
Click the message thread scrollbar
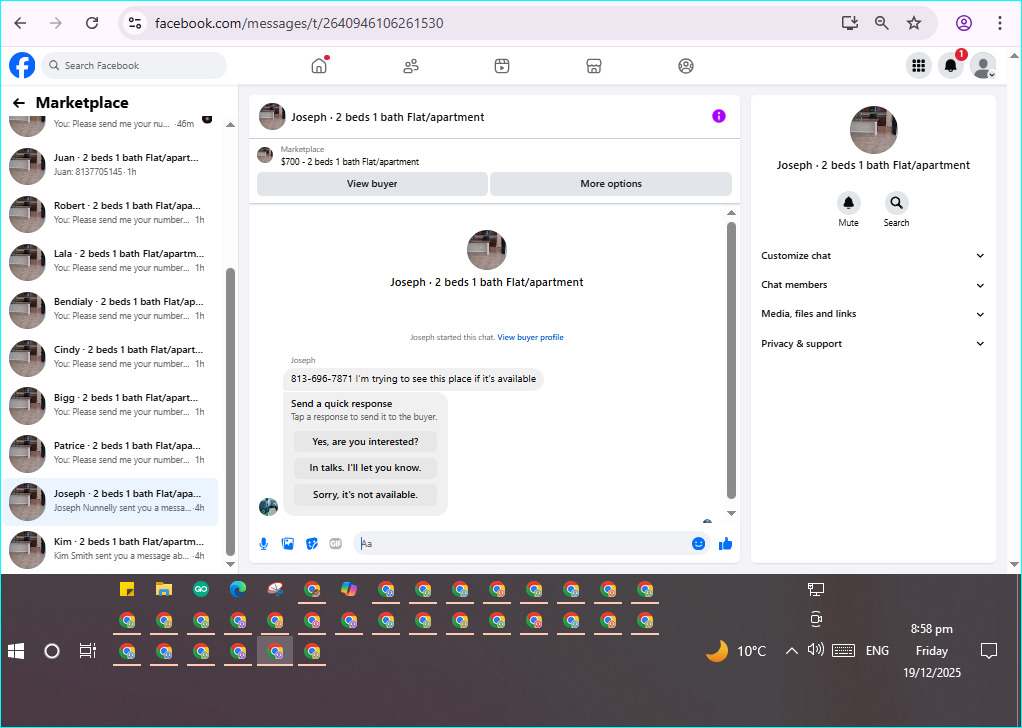click(x=731, y=360)
